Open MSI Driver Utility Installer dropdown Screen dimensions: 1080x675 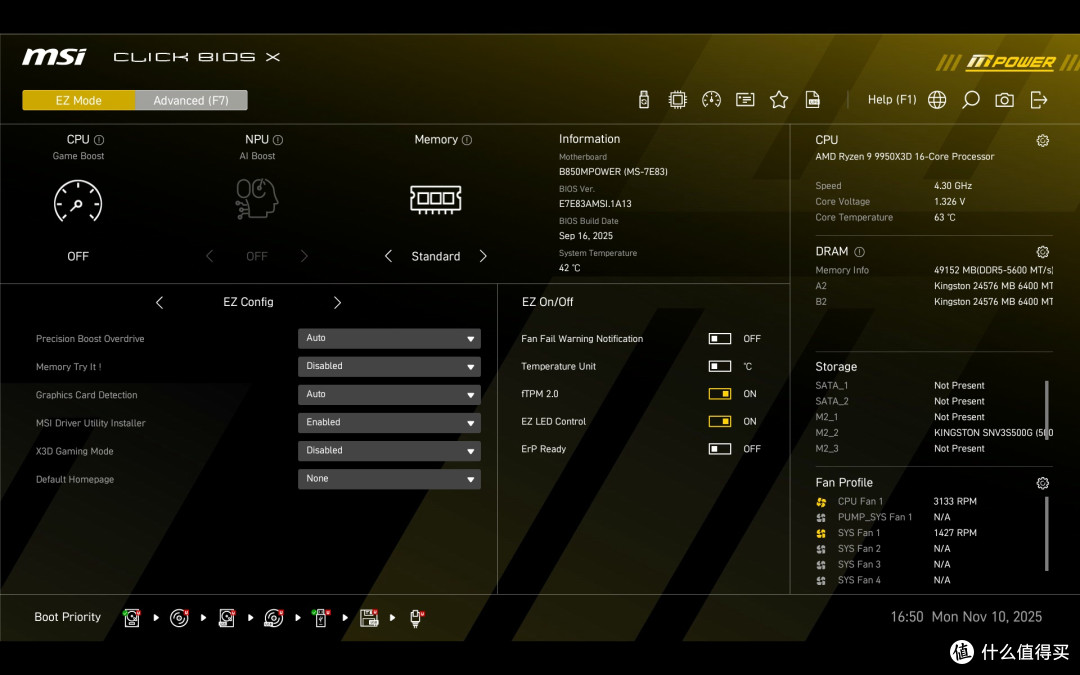click(389, 422)
